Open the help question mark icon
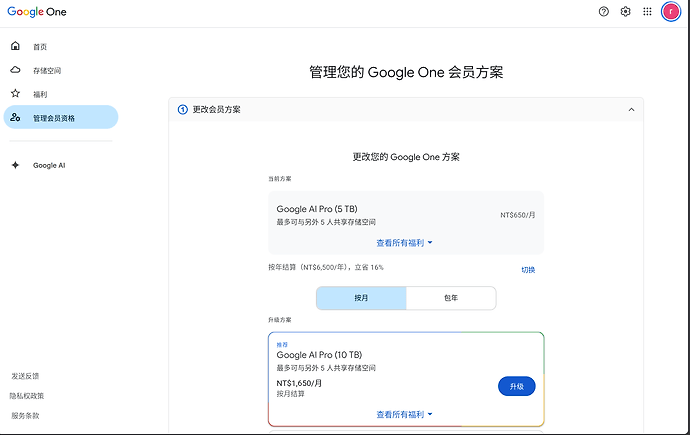This screenshot has height=435, width=690. (604, 11)
